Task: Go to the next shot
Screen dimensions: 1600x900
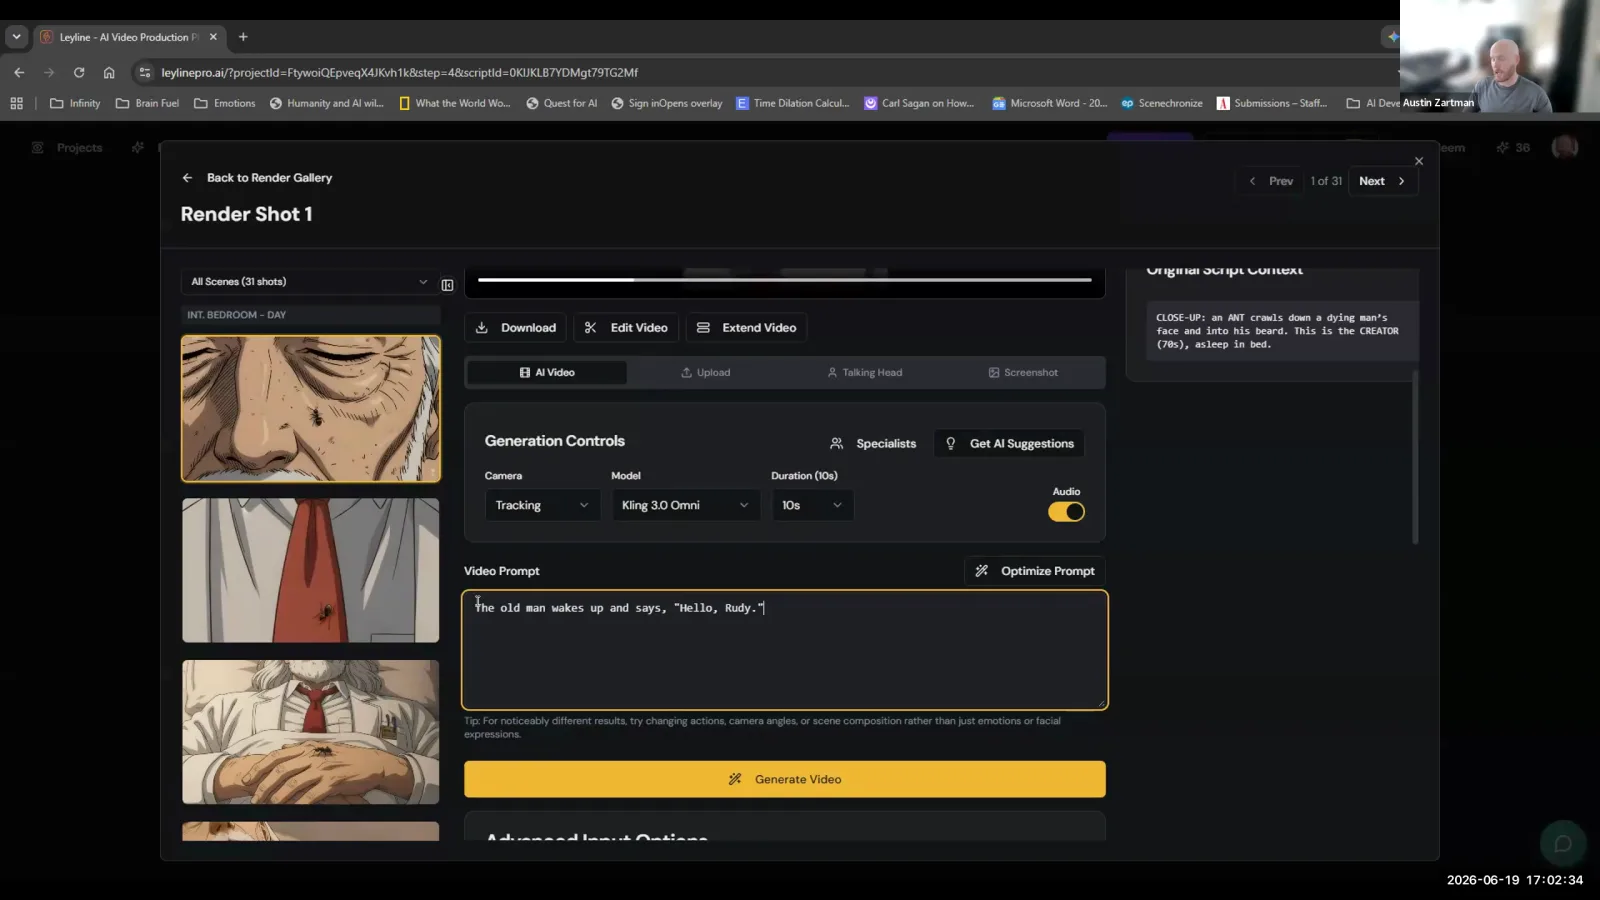Action: tap(1383, 181)
